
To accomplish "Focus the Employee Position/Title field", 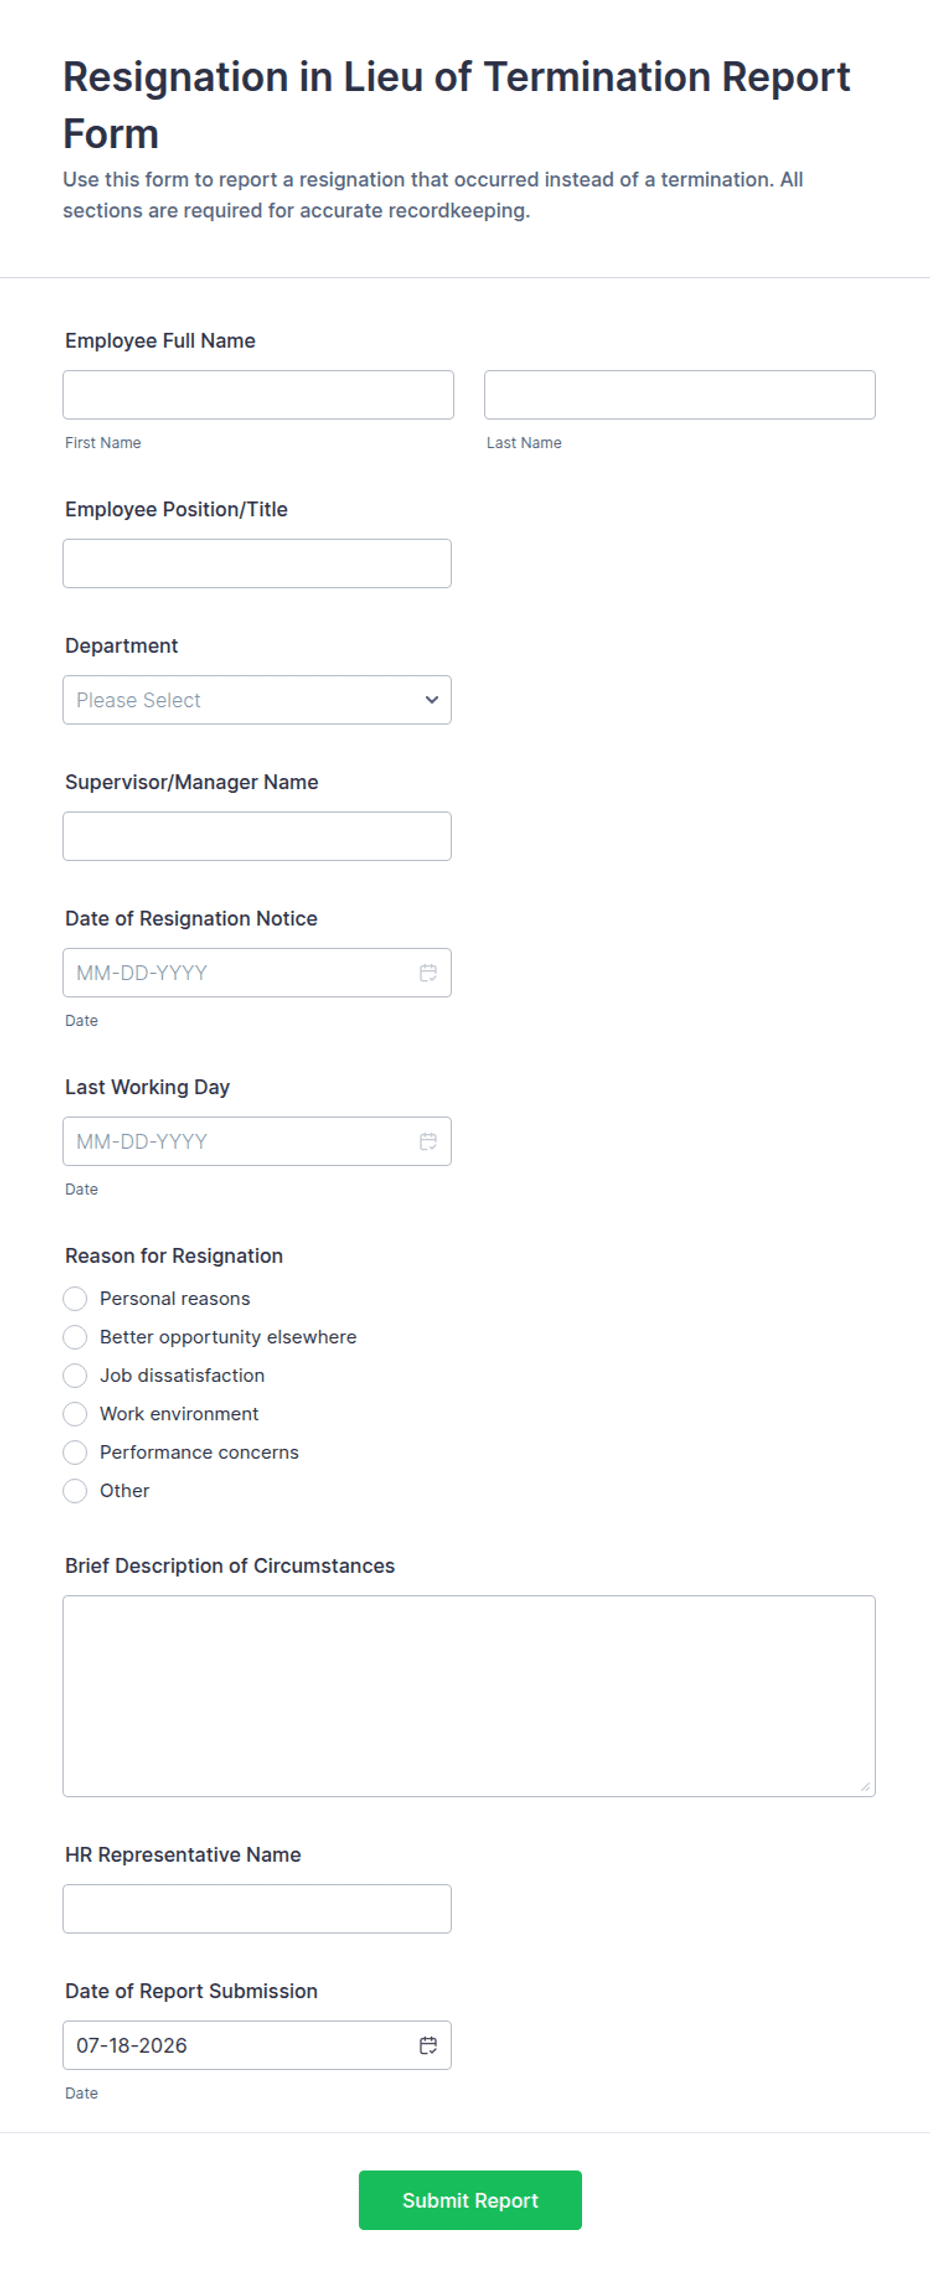I will (x=257, y=563).
